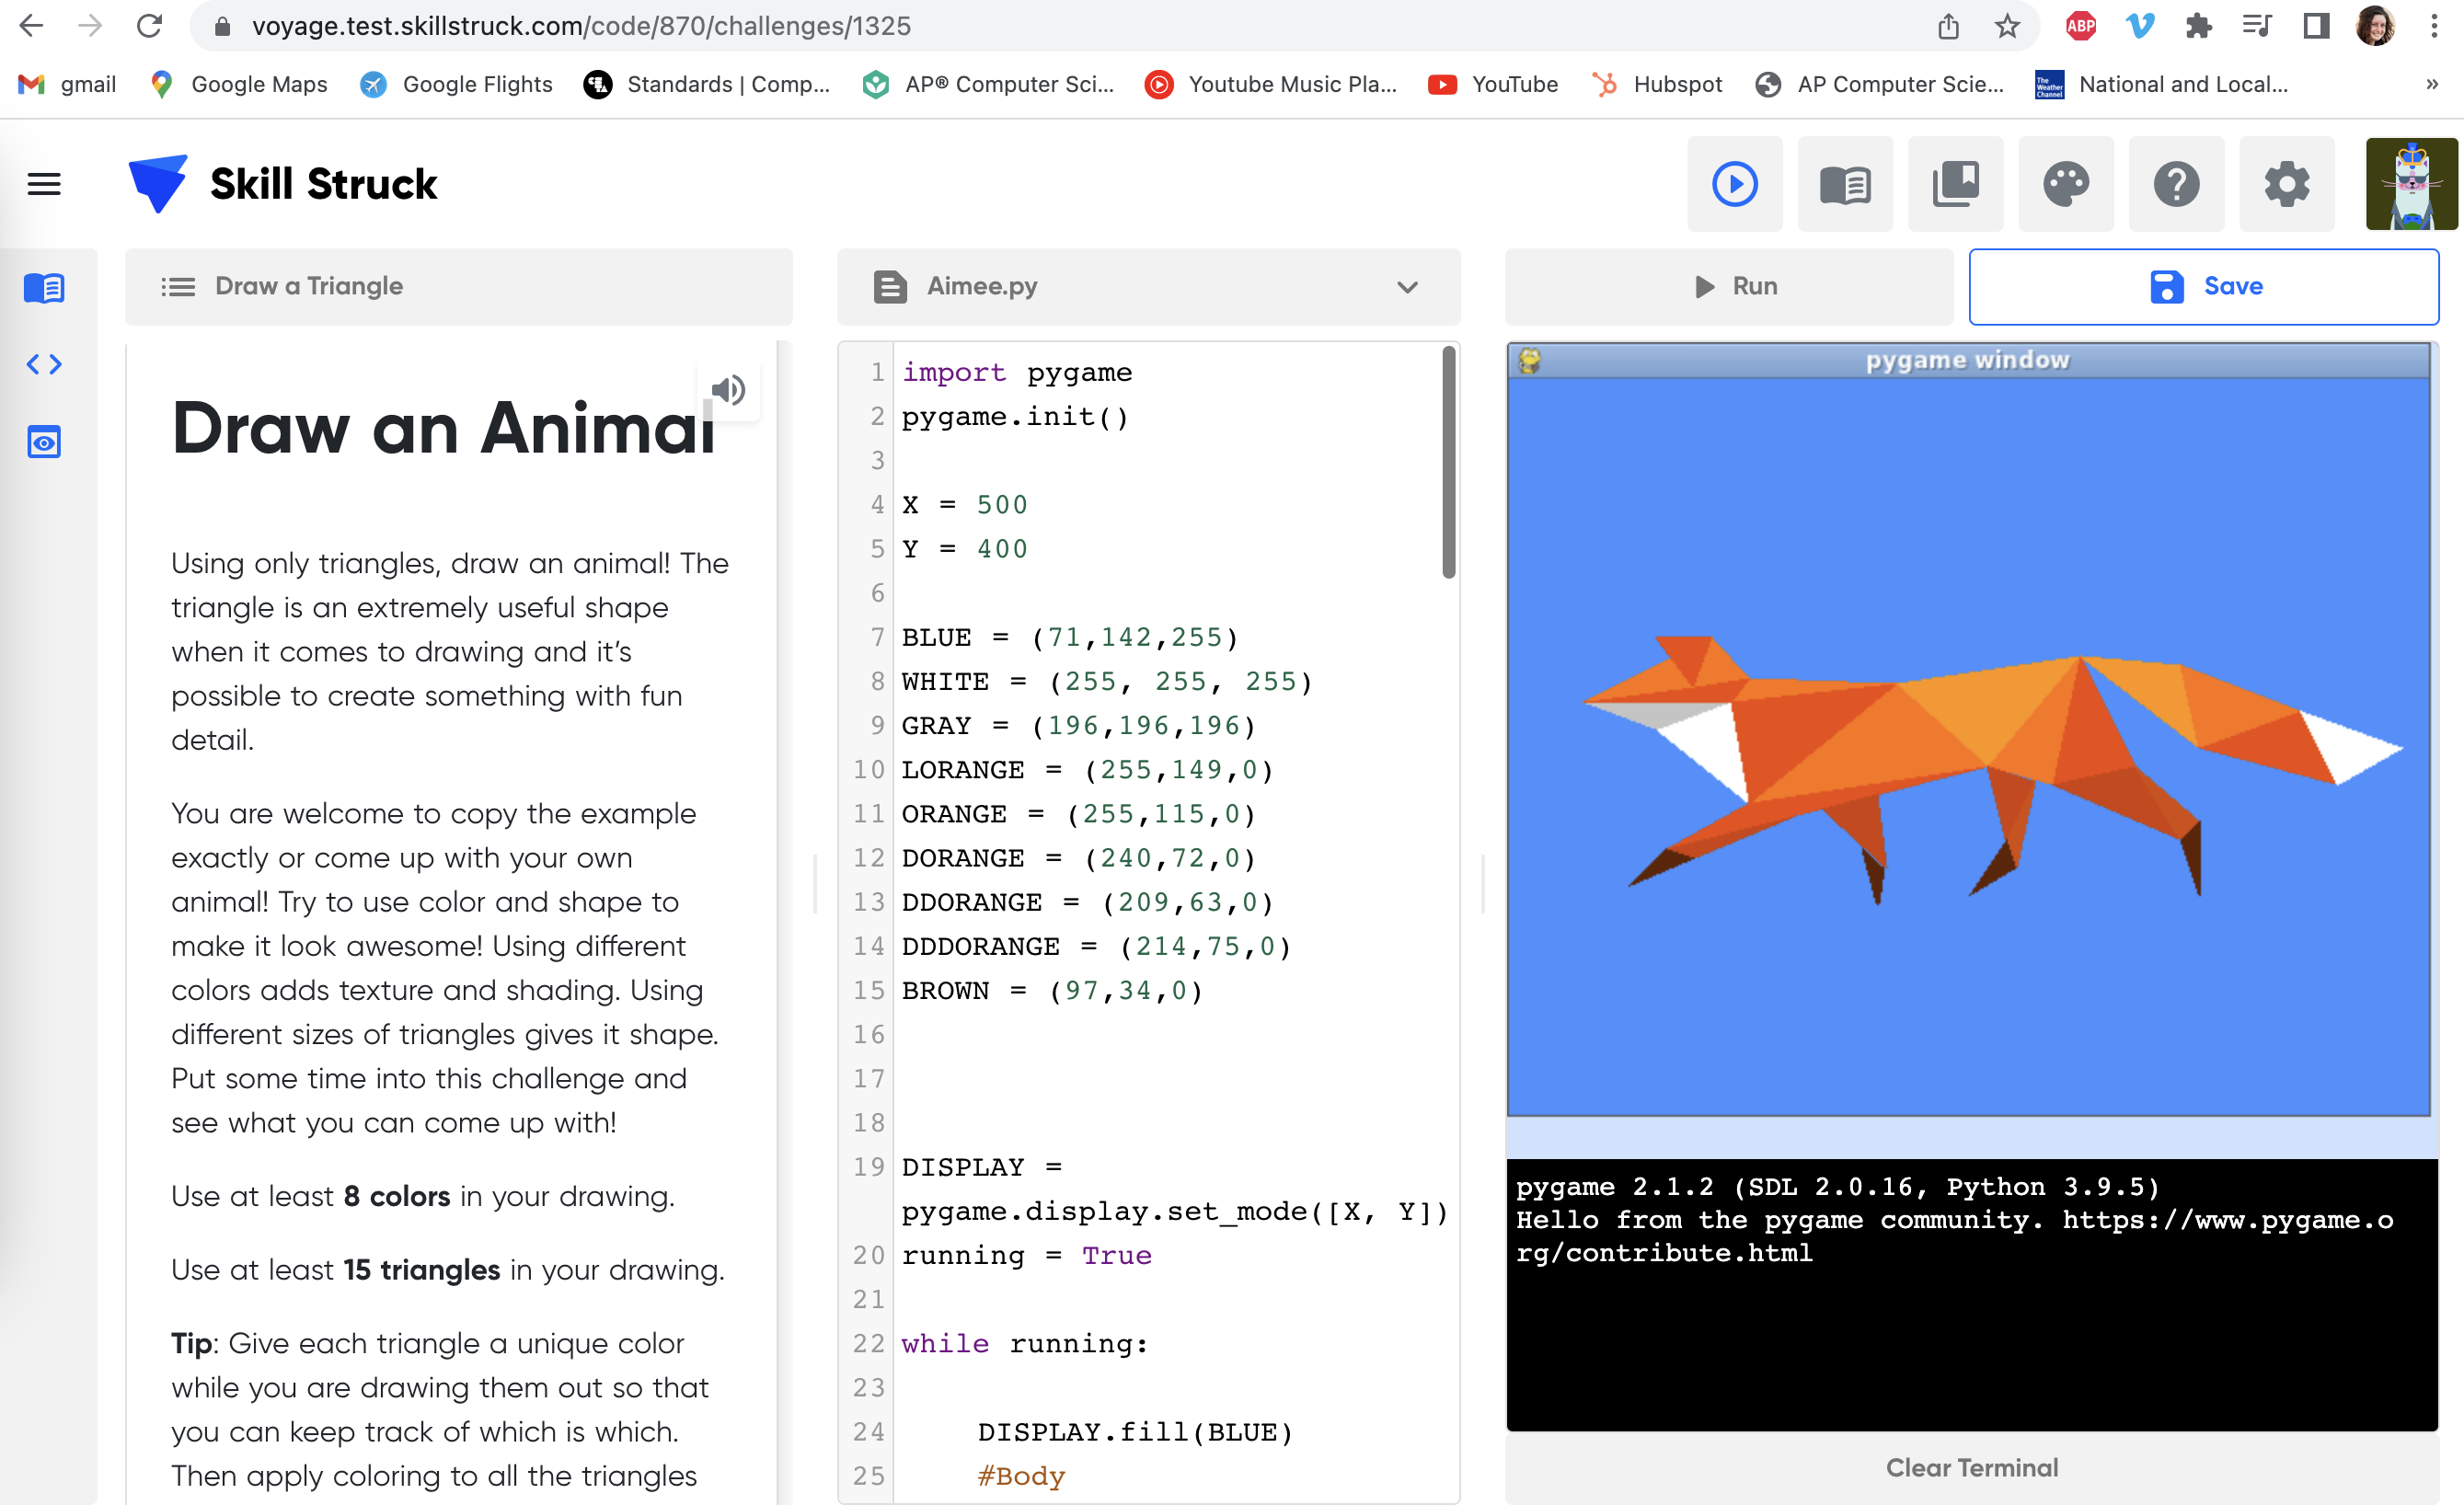Click the pygame window title bar
The image size is (2464, 1505).
click(x=1968, y=360)
